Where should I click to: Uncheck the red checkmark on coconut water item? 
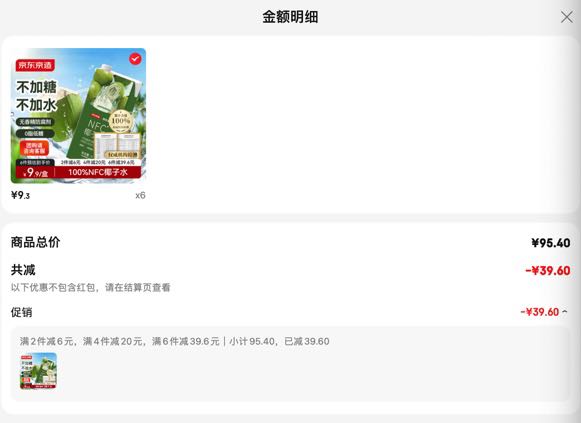(135, 59)
